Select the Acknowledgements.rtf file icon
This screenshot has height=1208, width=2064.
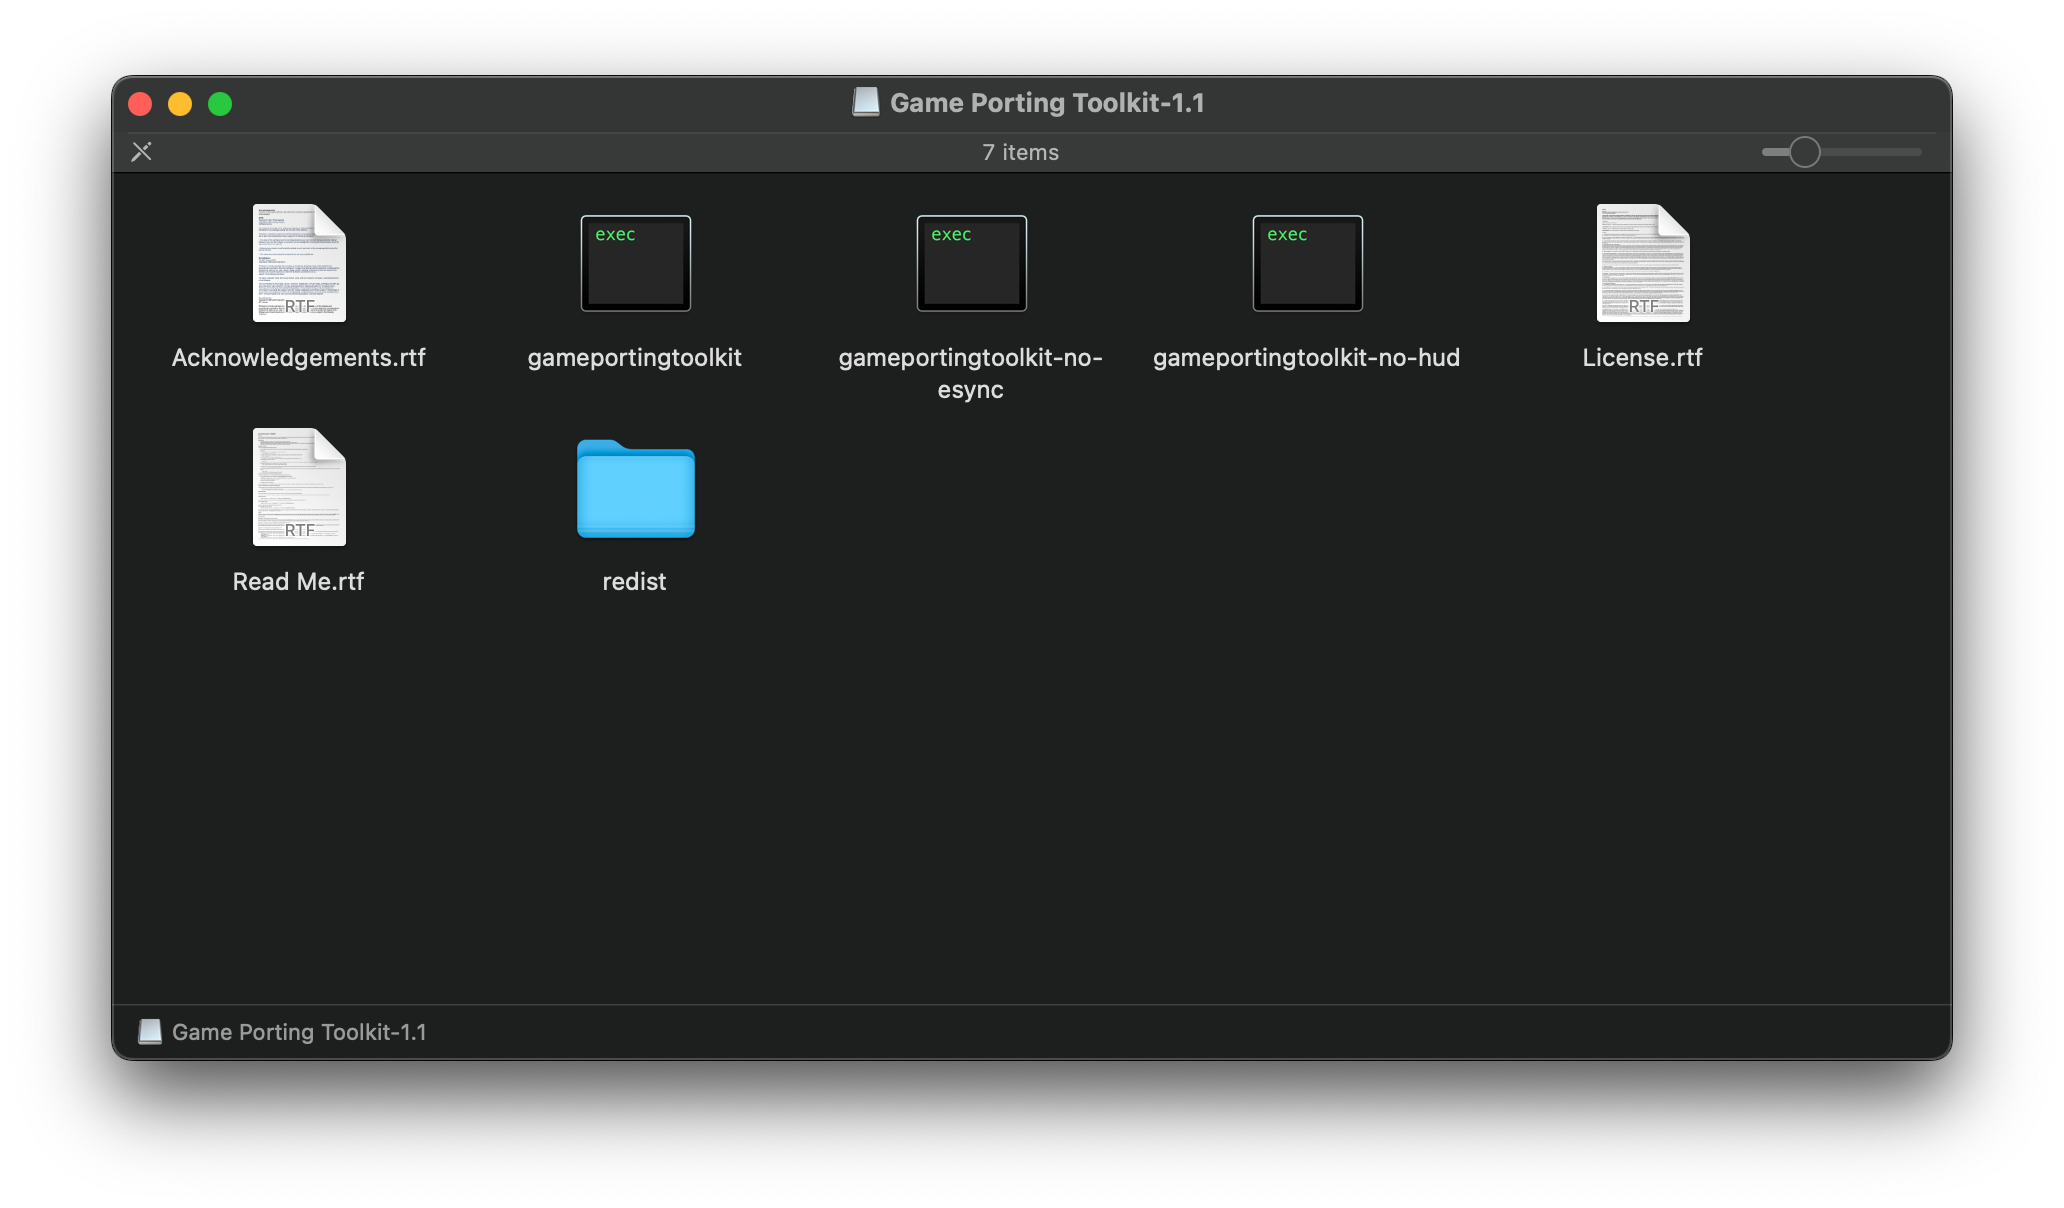coord(299,263)
